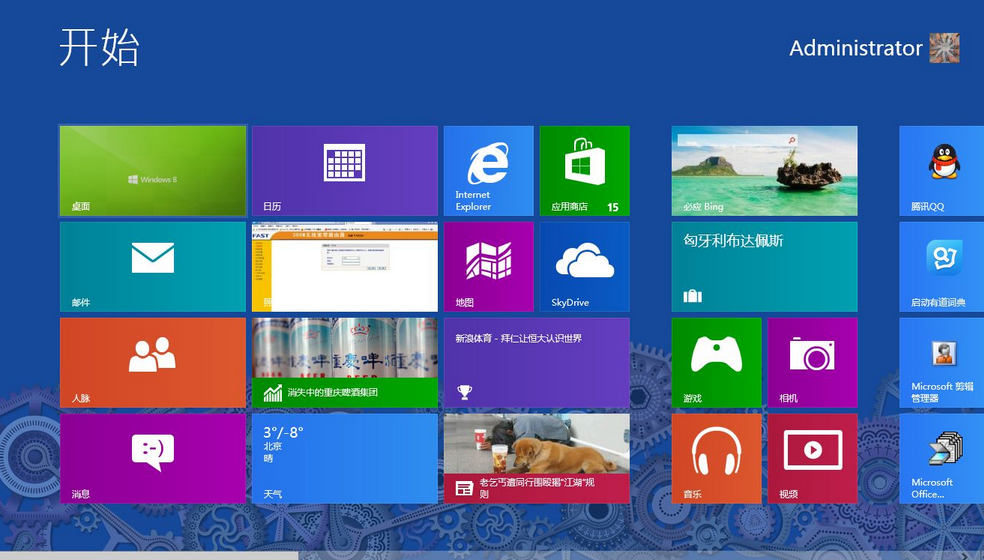Open the Mail (邮件) tile
The width and height of the screenshot is (984, 560).
[153, 267]
